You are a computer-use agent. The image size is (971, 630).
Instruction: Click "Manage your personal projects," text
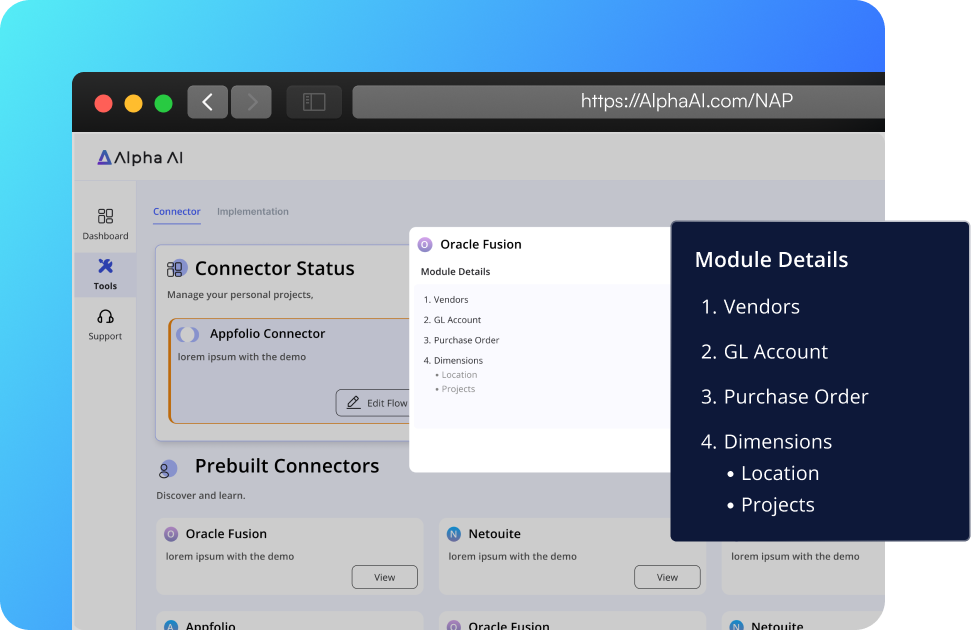click(240, 295)
